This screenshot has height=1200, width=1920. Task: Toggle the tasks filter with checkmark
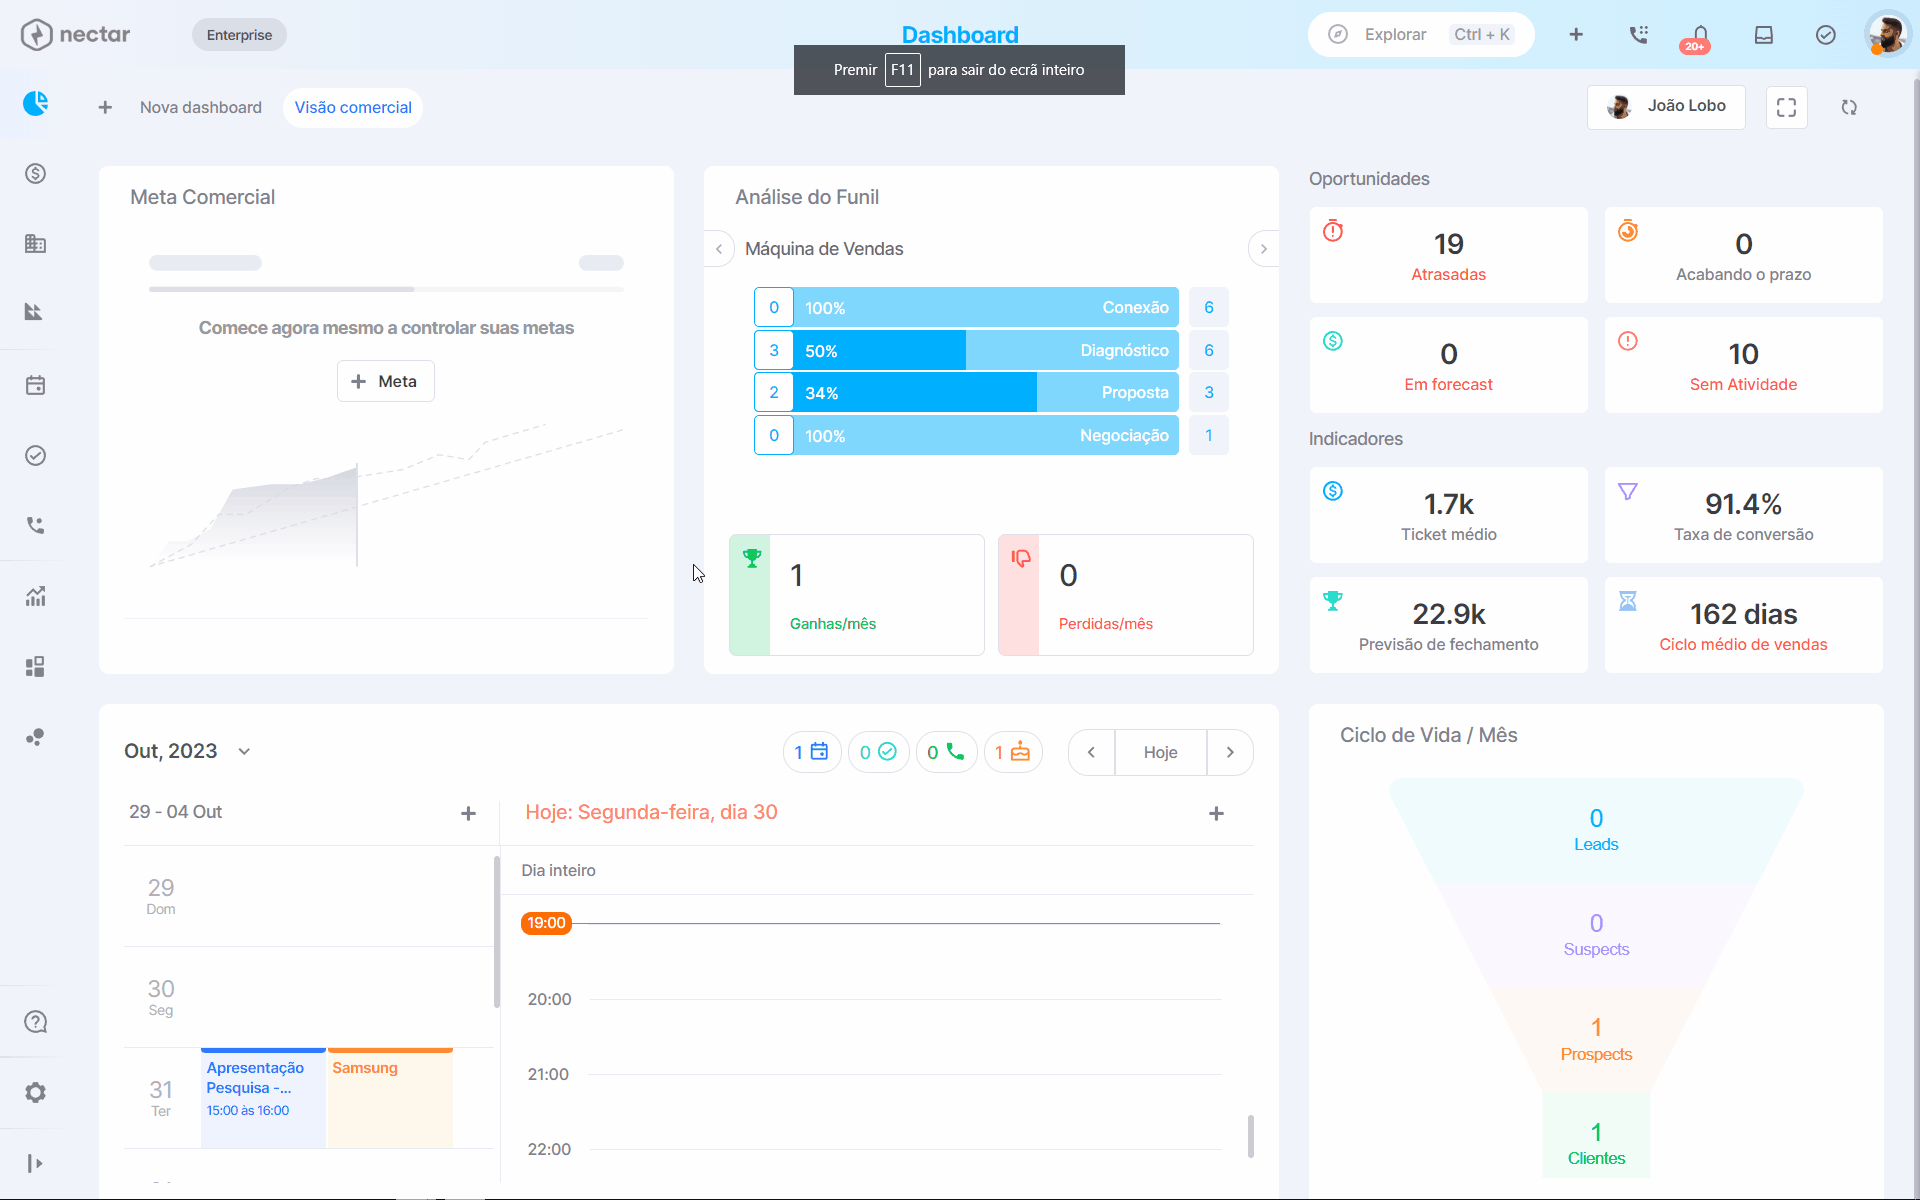tap(879, 752)
